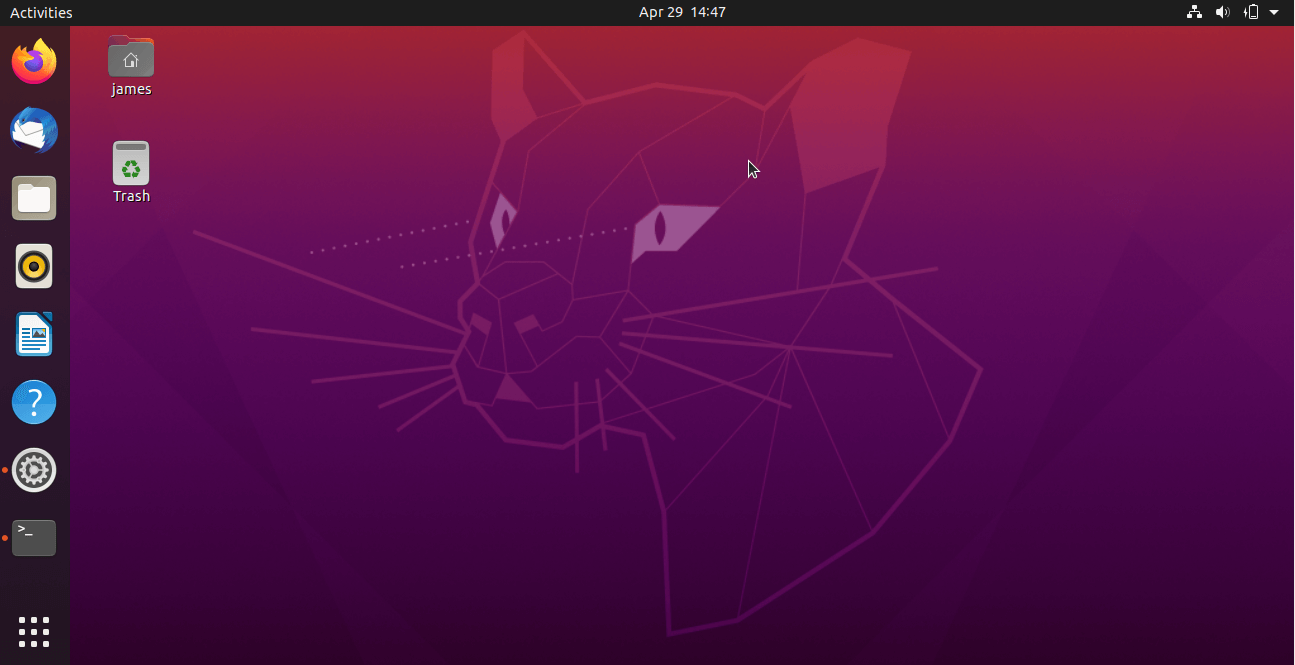Select the james home folder icon
Viewport: 1295px width, 665px height.
(x=131, y=56)
